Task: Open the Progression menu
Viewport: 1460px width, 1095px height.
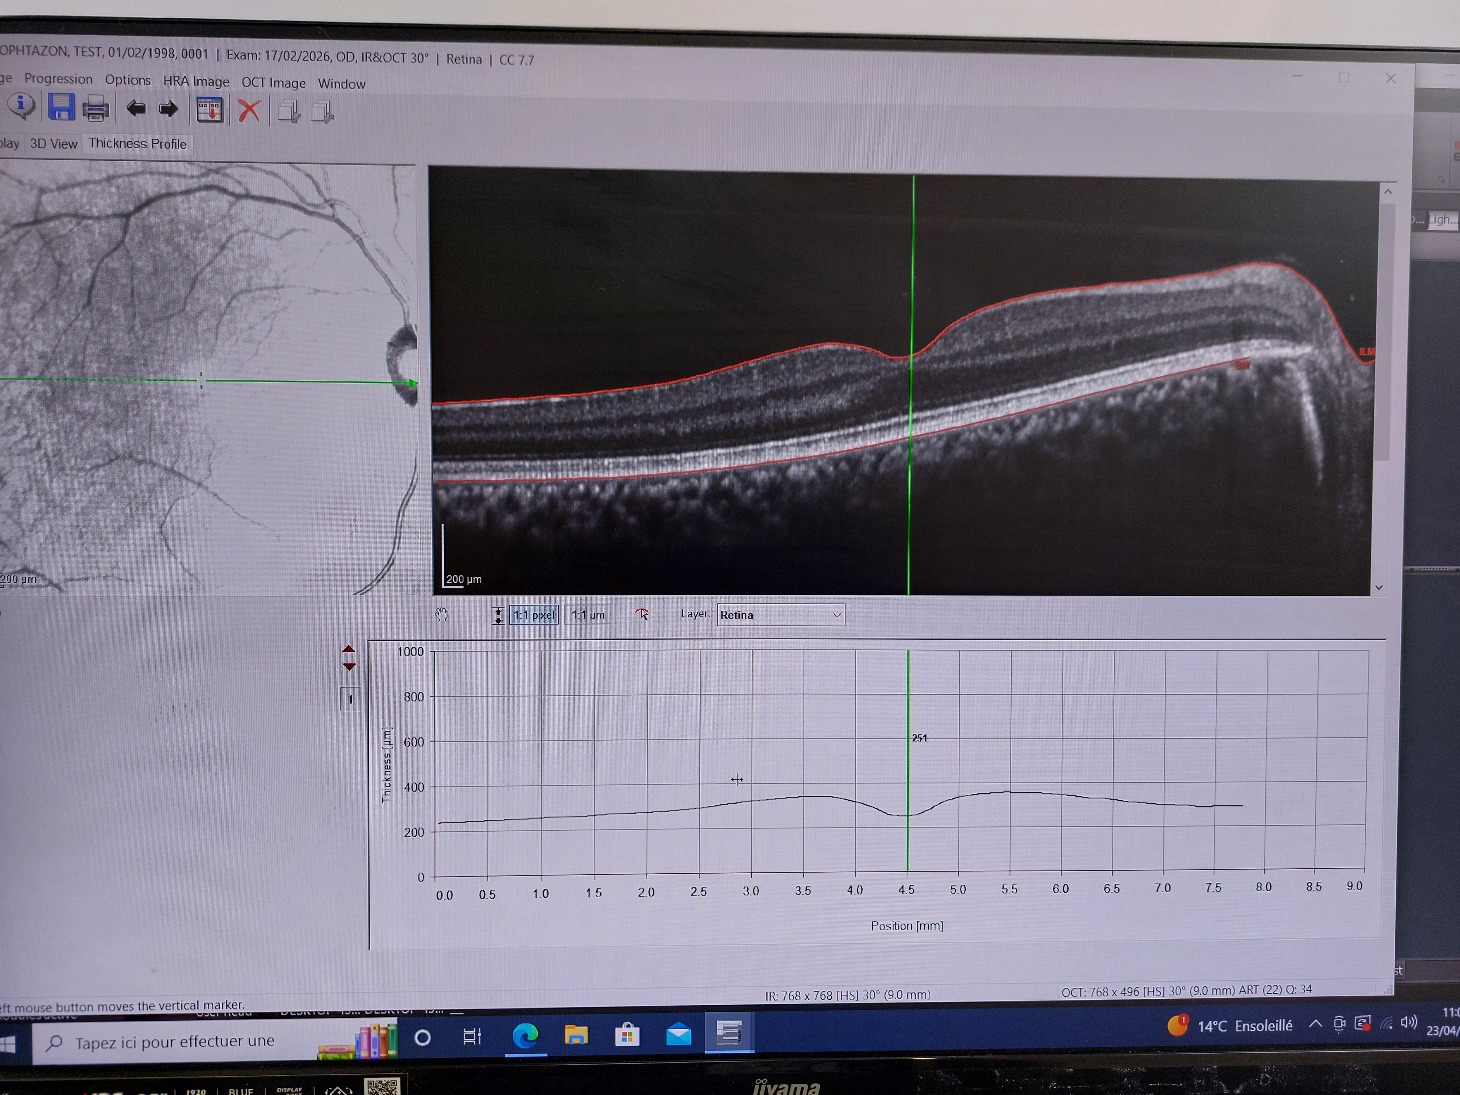Action: pos(58,79)
